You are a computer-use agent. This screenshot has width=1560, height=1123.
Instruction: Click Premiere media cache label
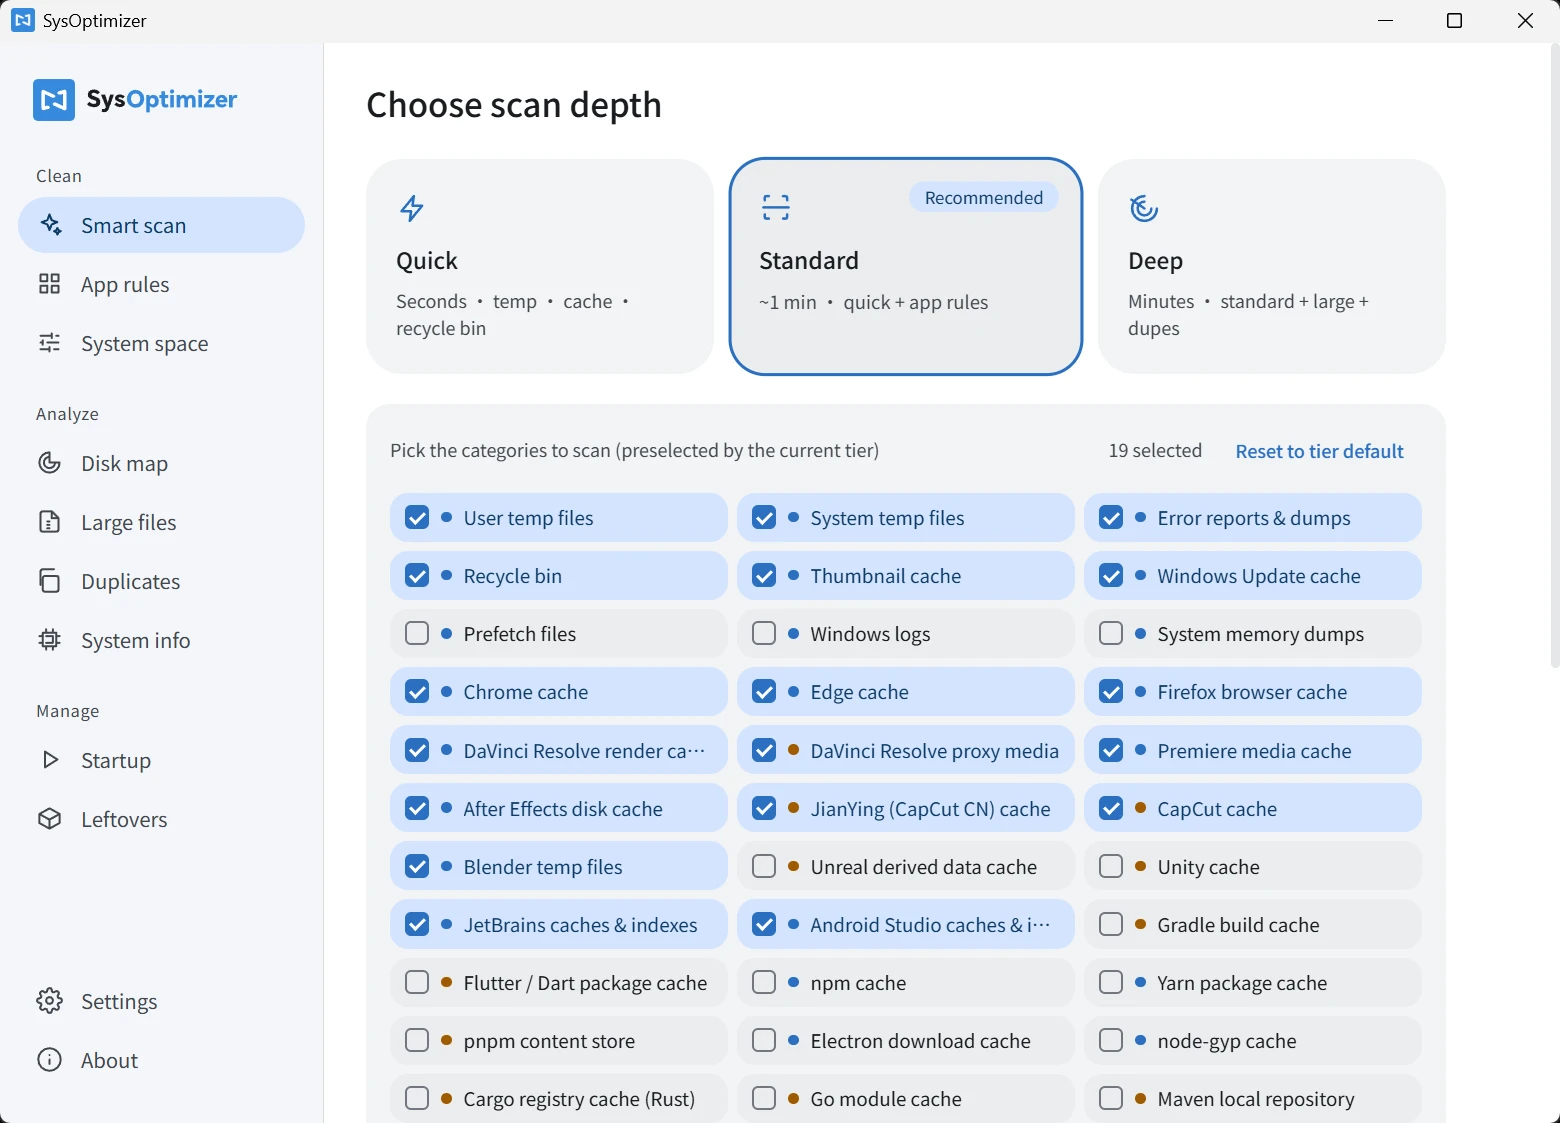click(x=1254, y=751)
